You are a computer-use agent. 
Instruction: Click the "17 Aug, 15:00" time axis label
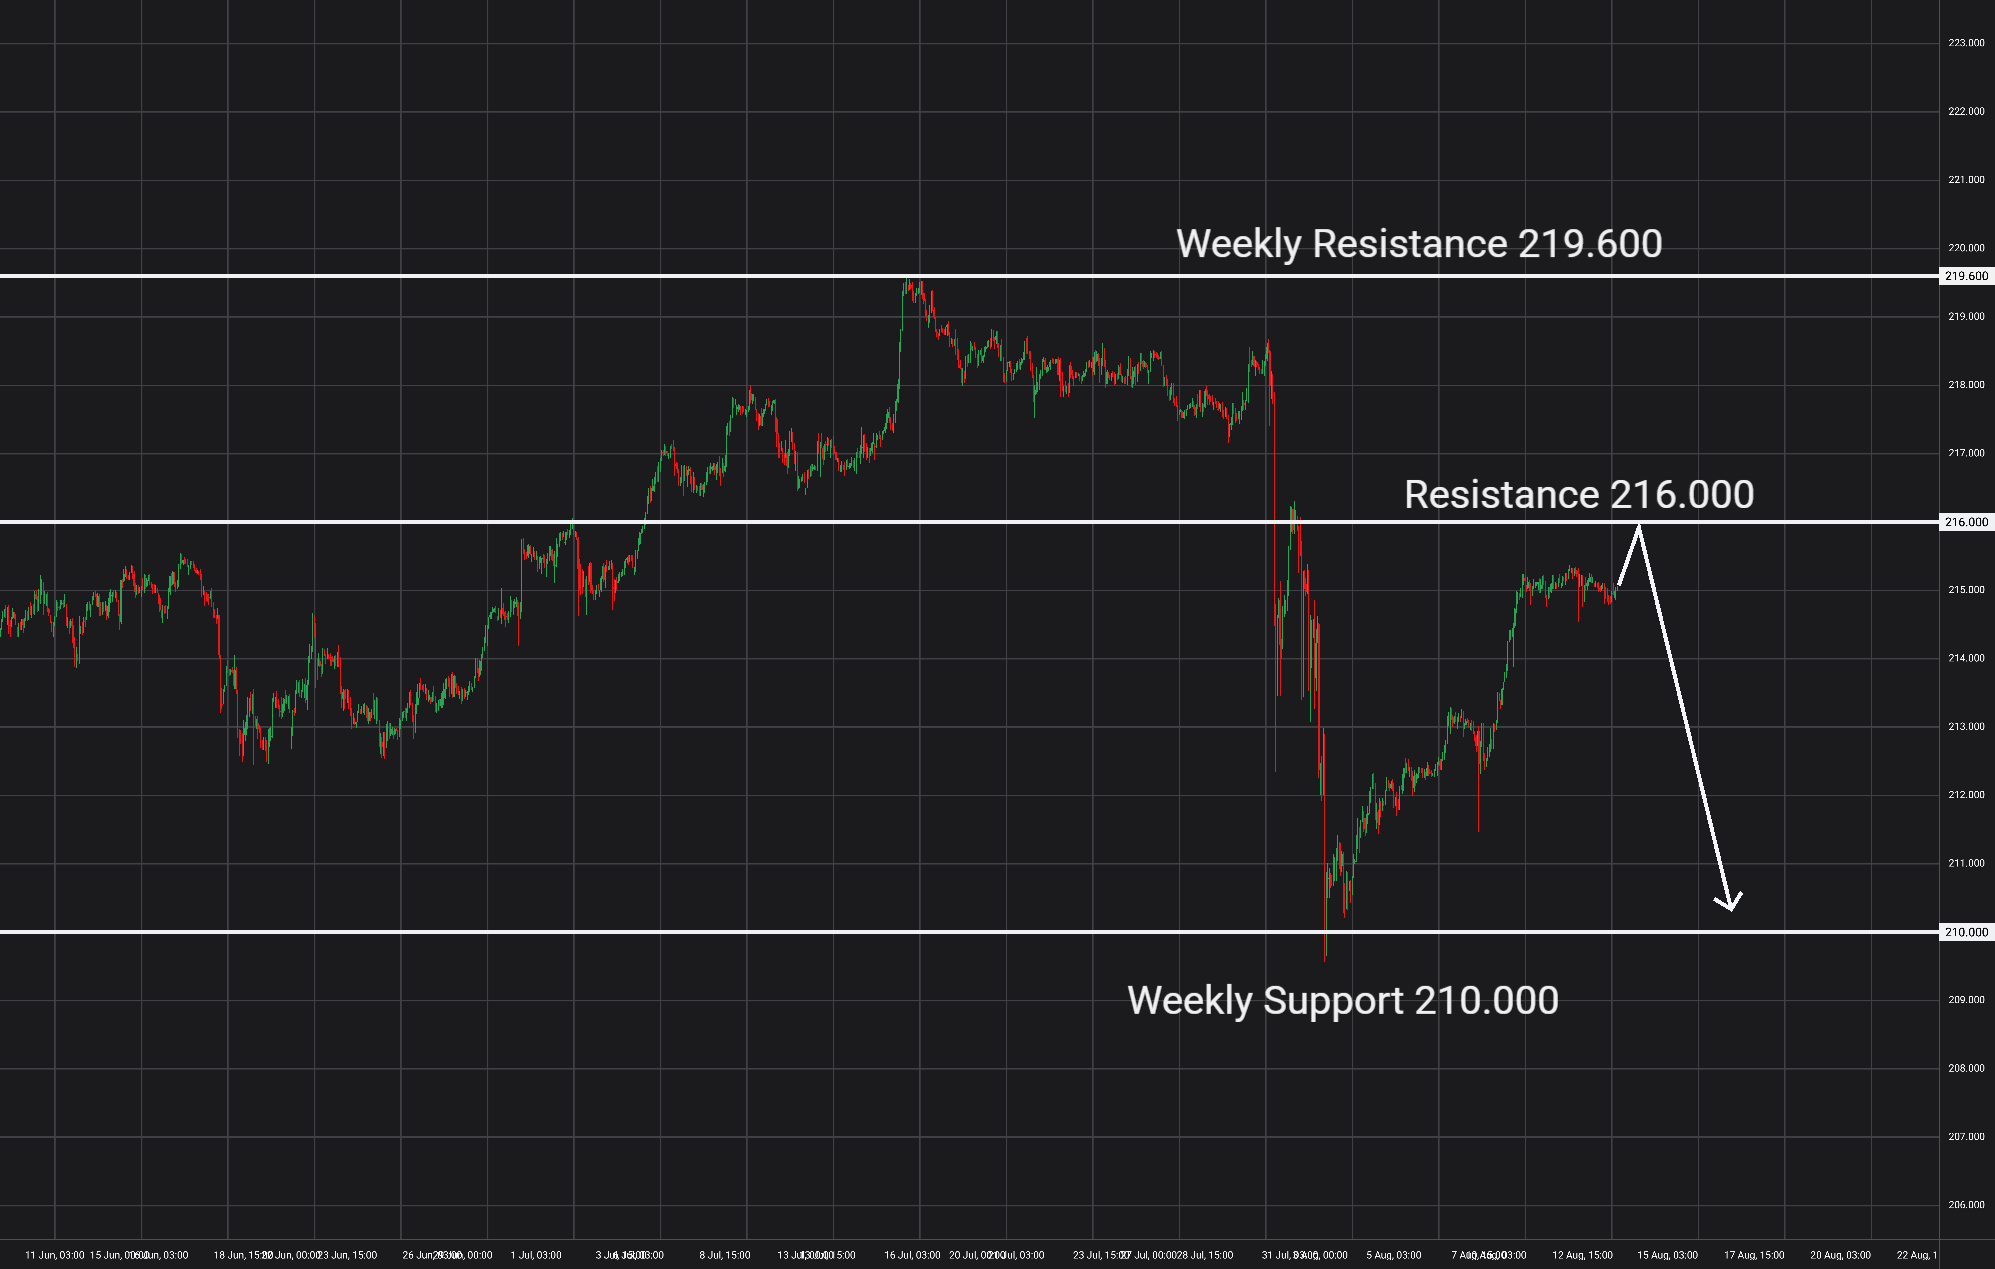[1754, 1255]
